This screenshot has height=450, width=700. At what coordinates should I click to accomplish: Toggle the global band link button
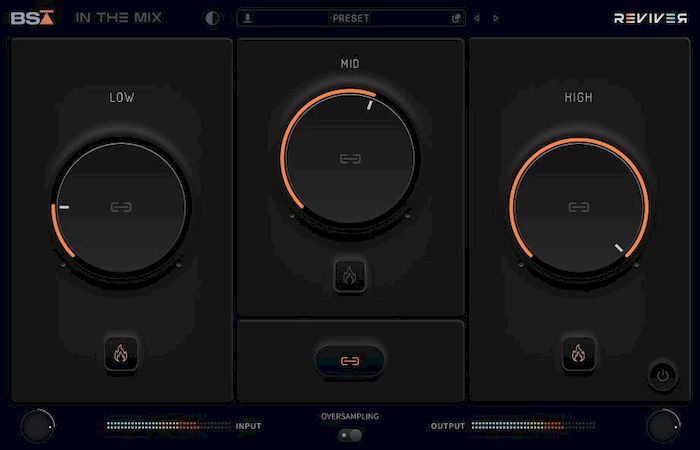coord(350,361)
